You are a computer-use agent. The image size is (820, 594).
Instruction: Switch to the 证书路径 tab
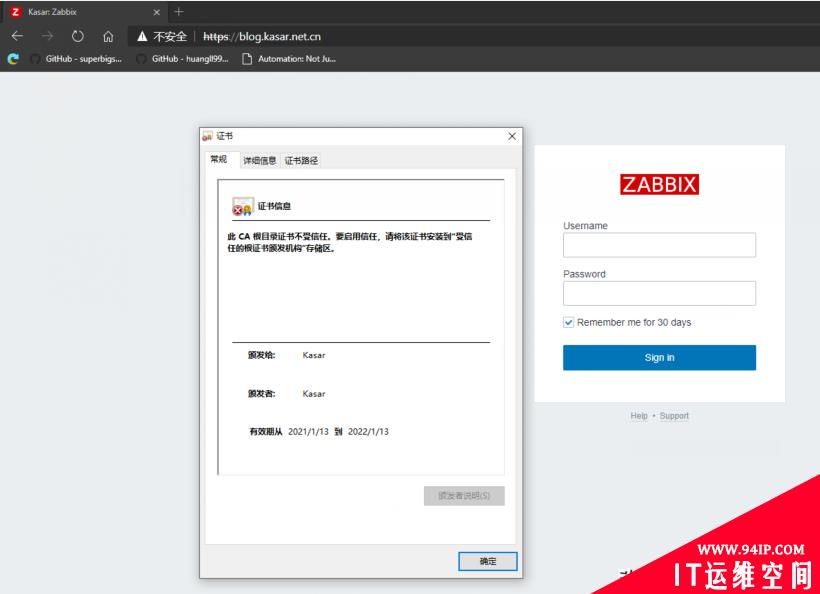301,161
